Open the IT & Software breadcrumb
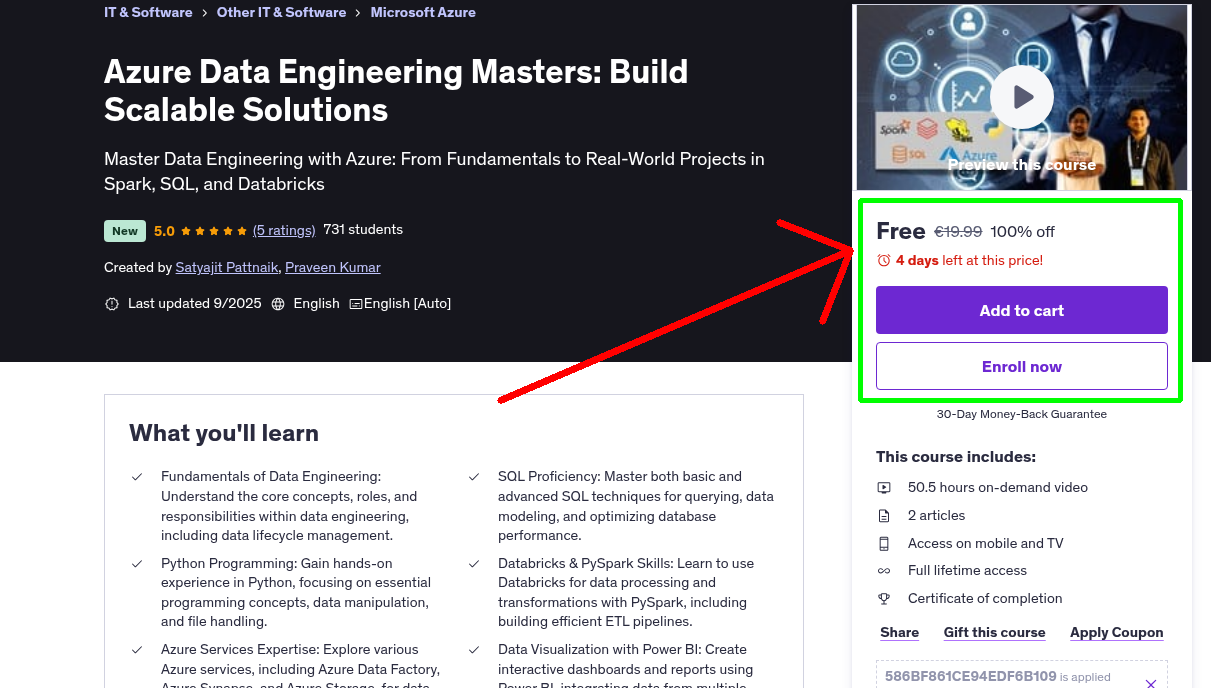Screen dimensions: 1211x688 click(x=148, y=12)
